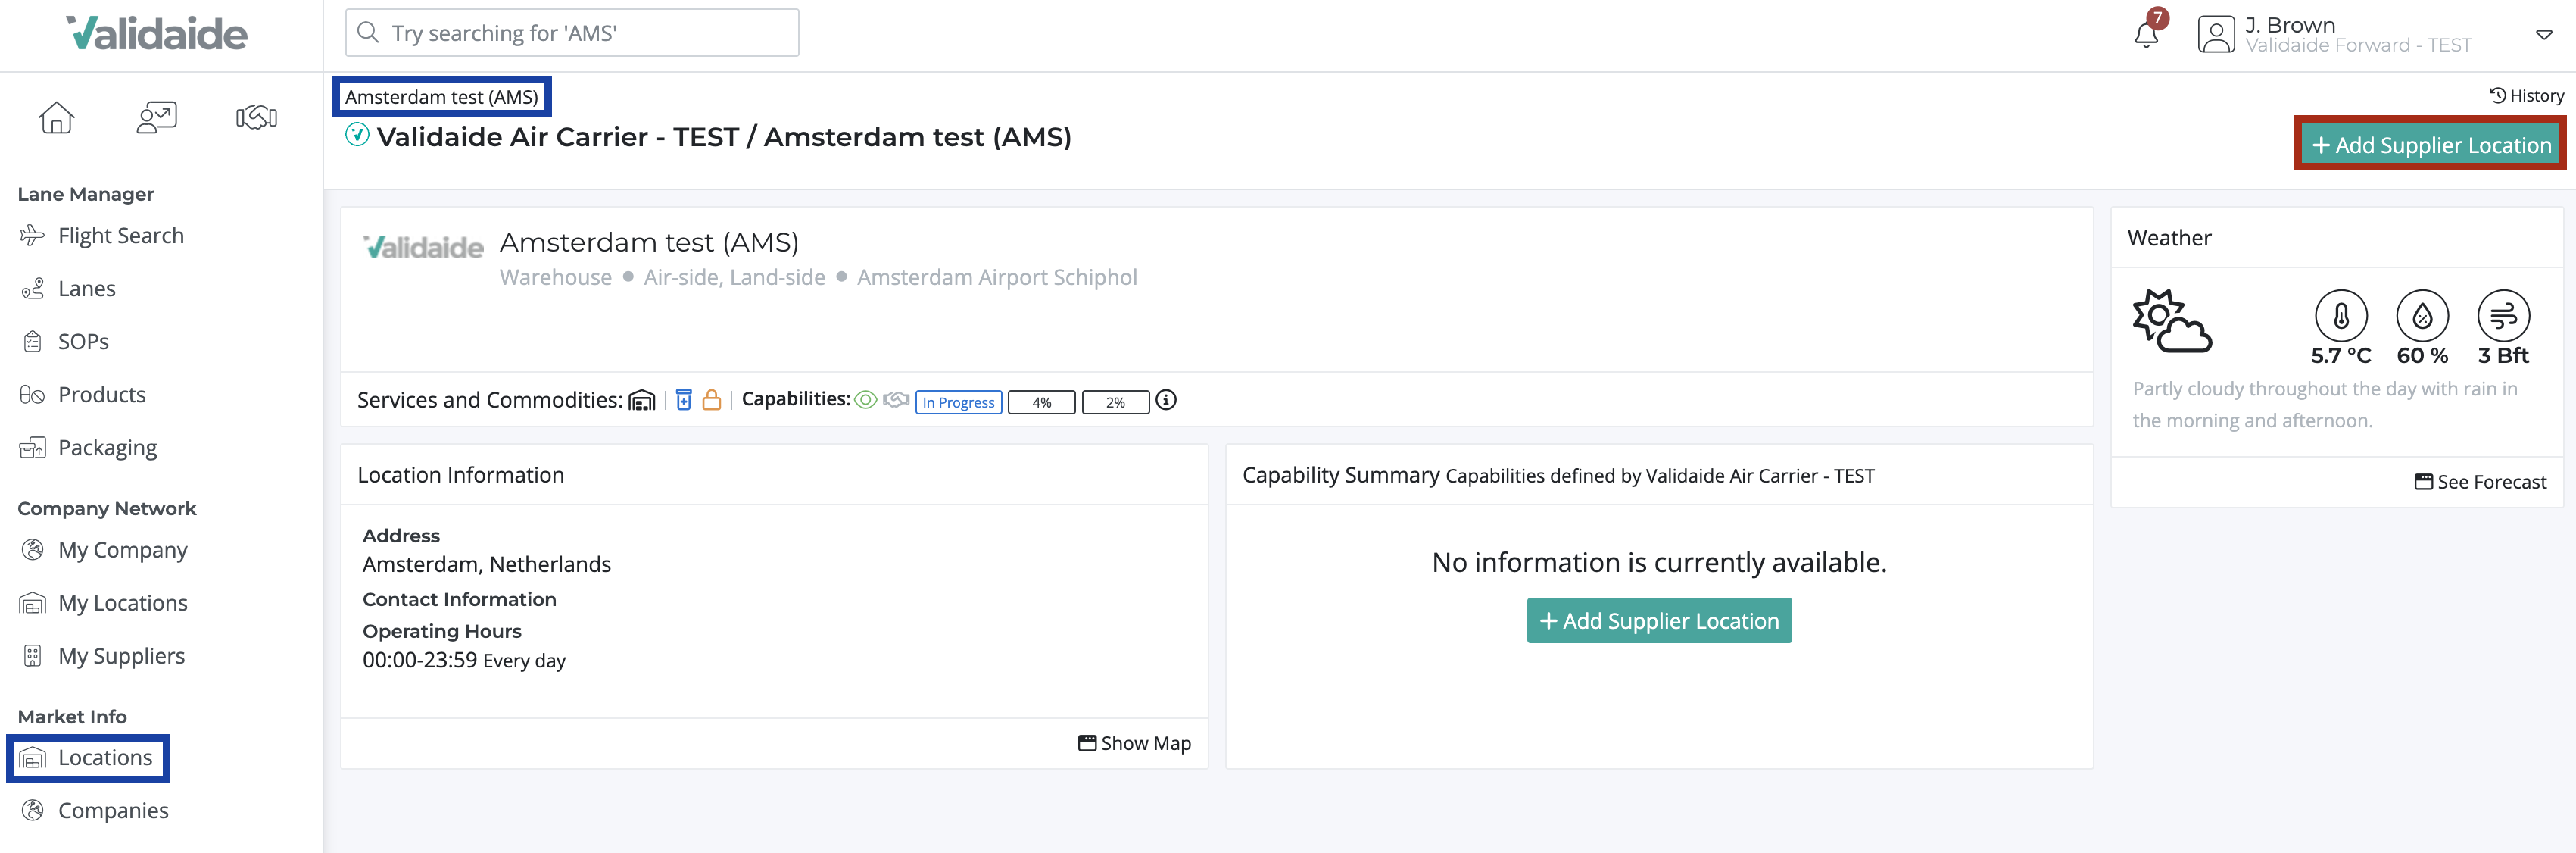
Task: Open My Suppliers in the sidebar
Action: pos(122,656)
